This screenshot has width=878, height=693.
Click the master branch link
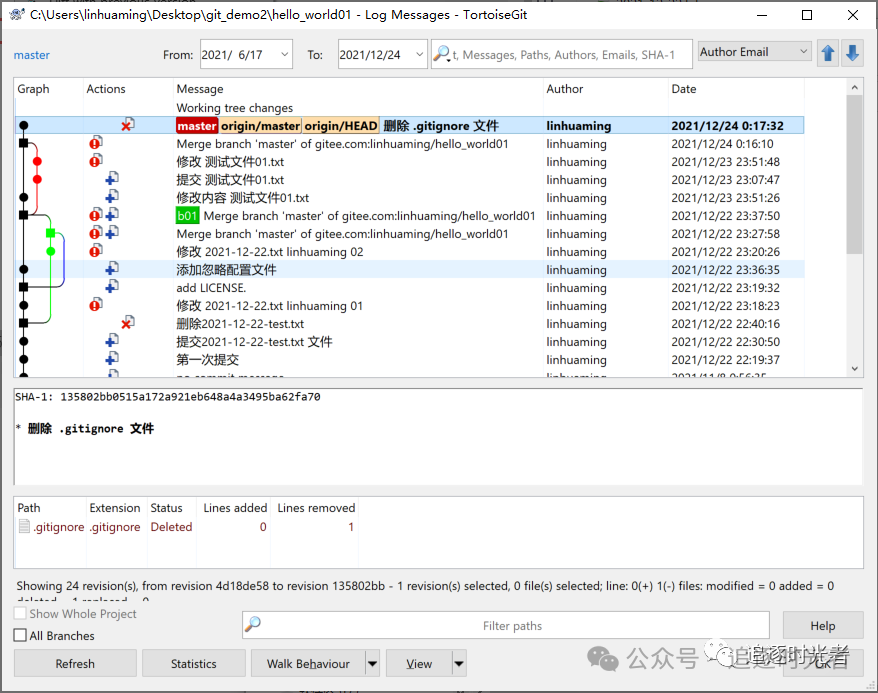coord(32,55)
